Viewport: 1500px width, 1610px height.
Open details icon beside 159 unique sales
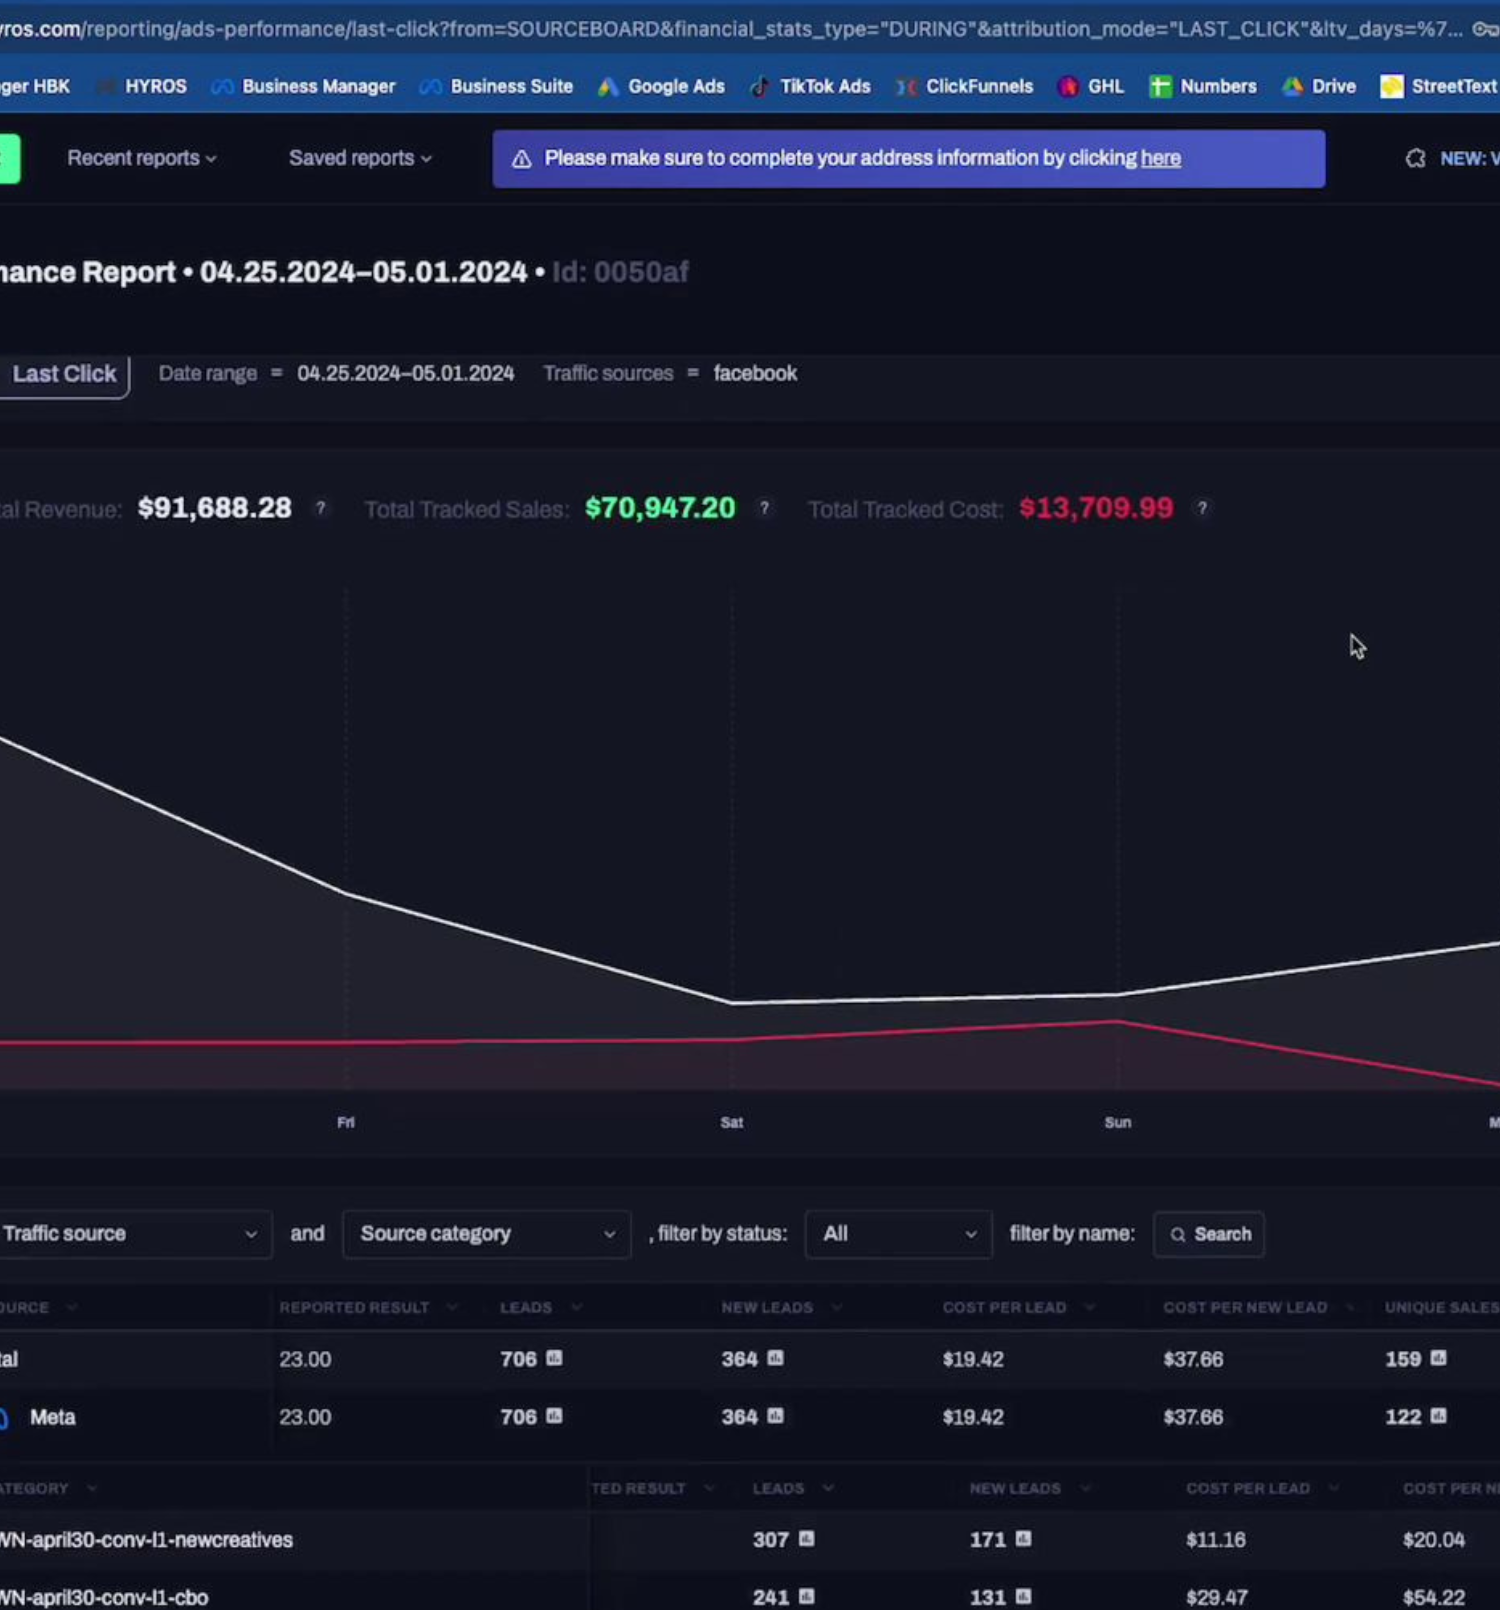1438,1358
